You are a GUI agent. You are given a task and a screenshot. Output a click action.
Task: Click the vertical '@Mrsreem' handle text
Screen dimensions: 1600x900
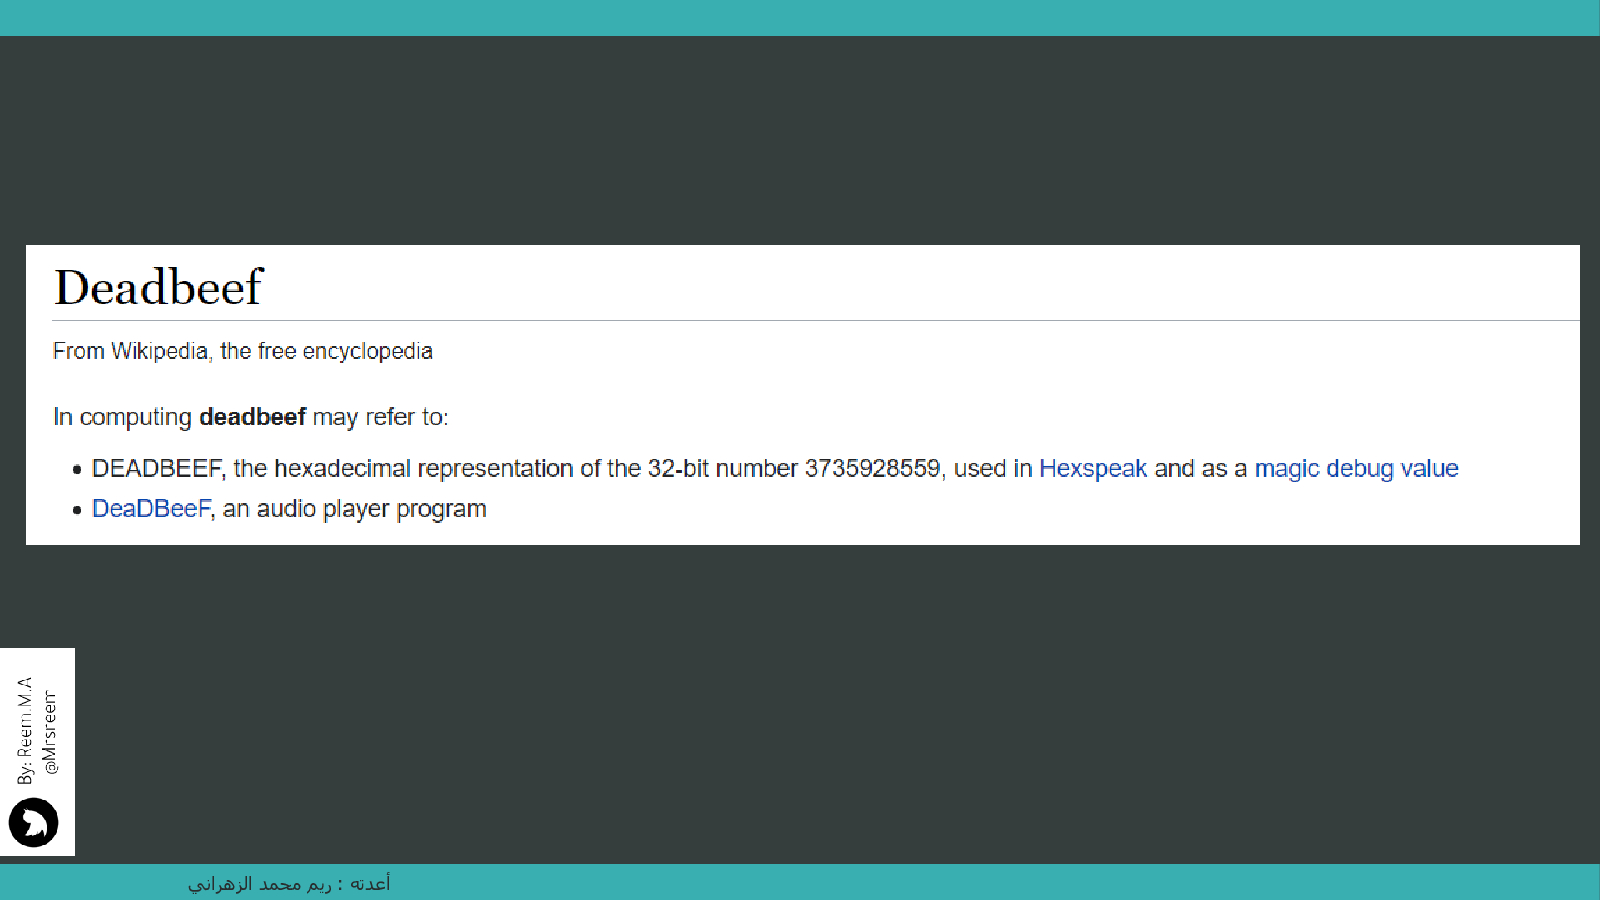tap(50, 732)
